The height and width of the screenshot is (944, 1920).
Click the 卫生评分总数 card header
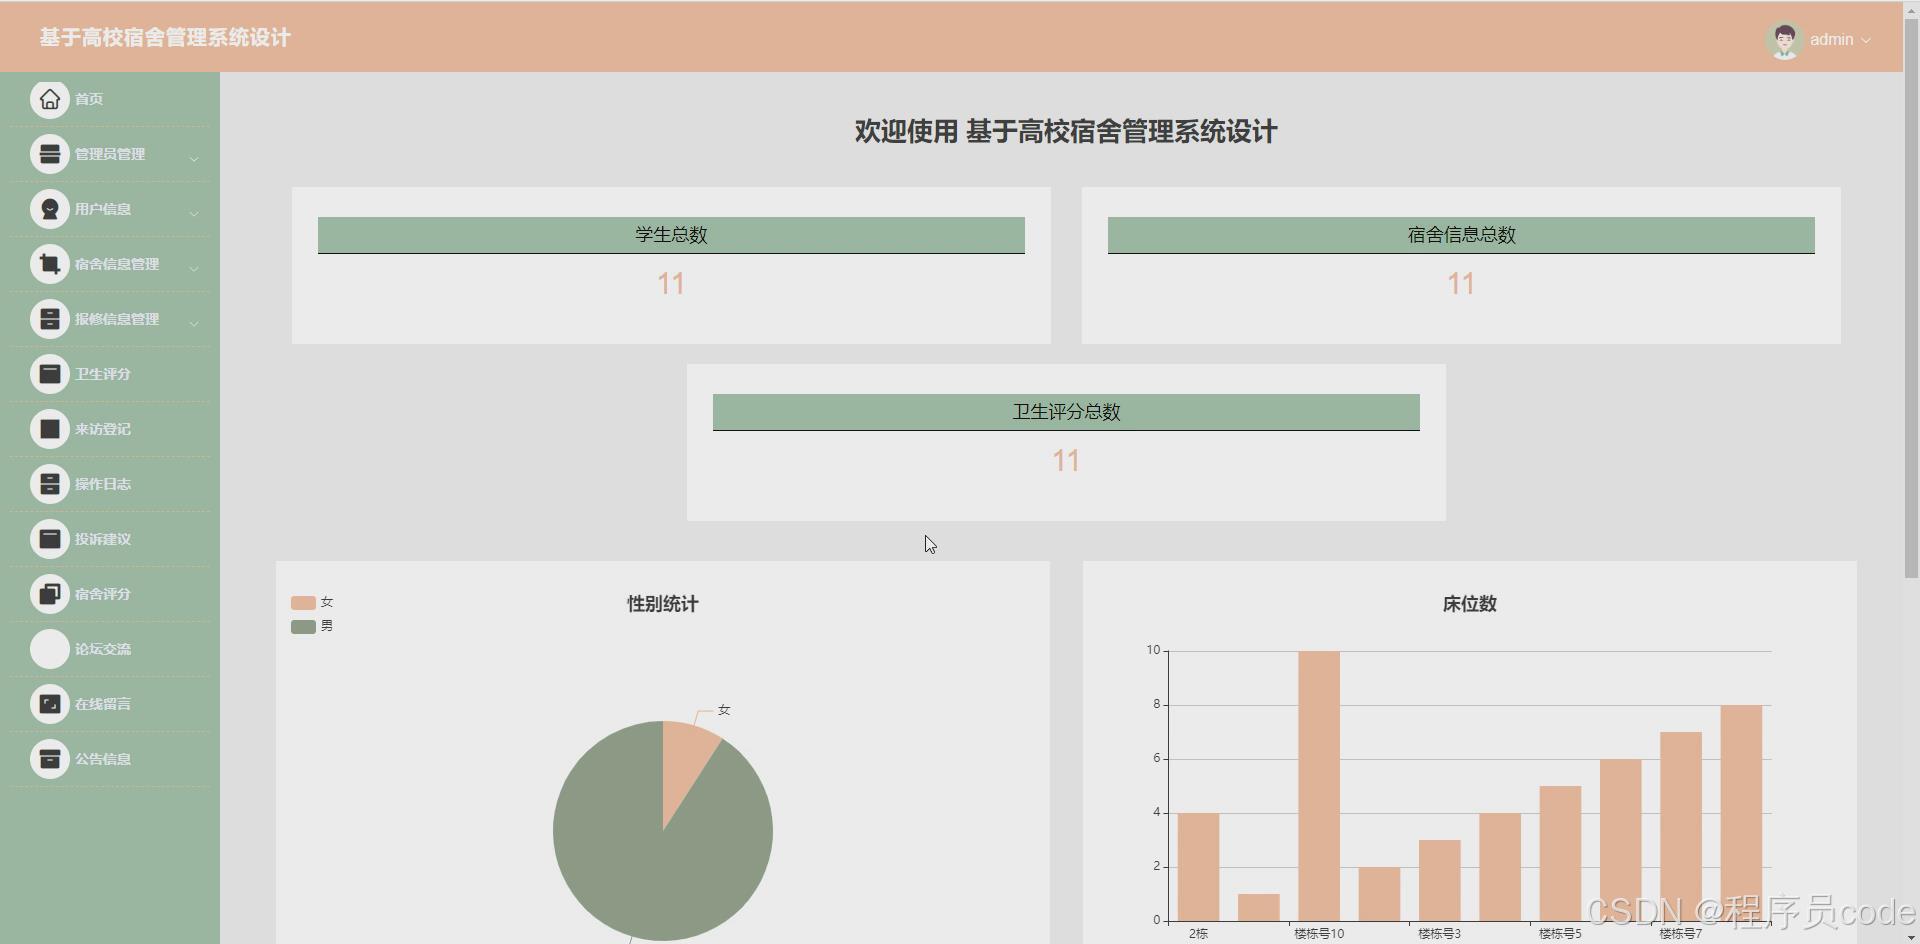pyautogui.click(x=1066, y=412)
